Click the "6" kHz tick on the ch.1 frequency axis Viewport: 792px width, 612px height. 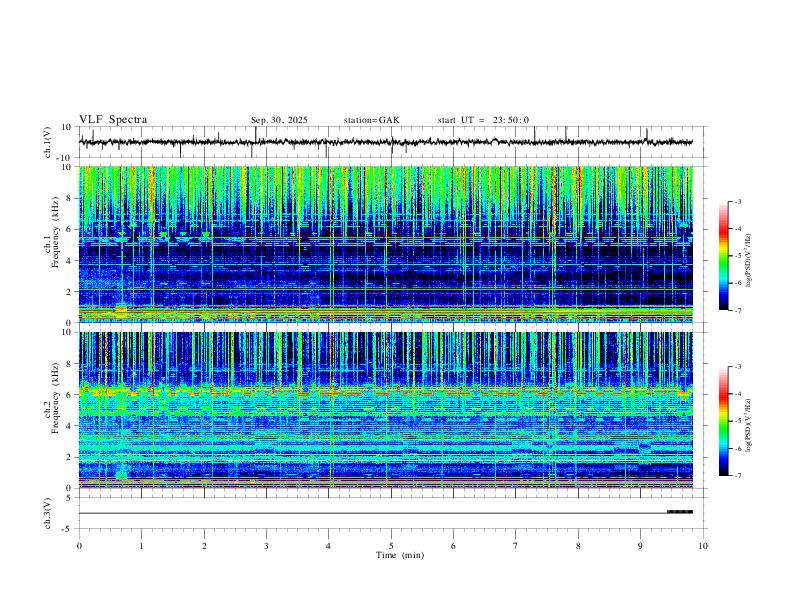click(x=68, y=229)
